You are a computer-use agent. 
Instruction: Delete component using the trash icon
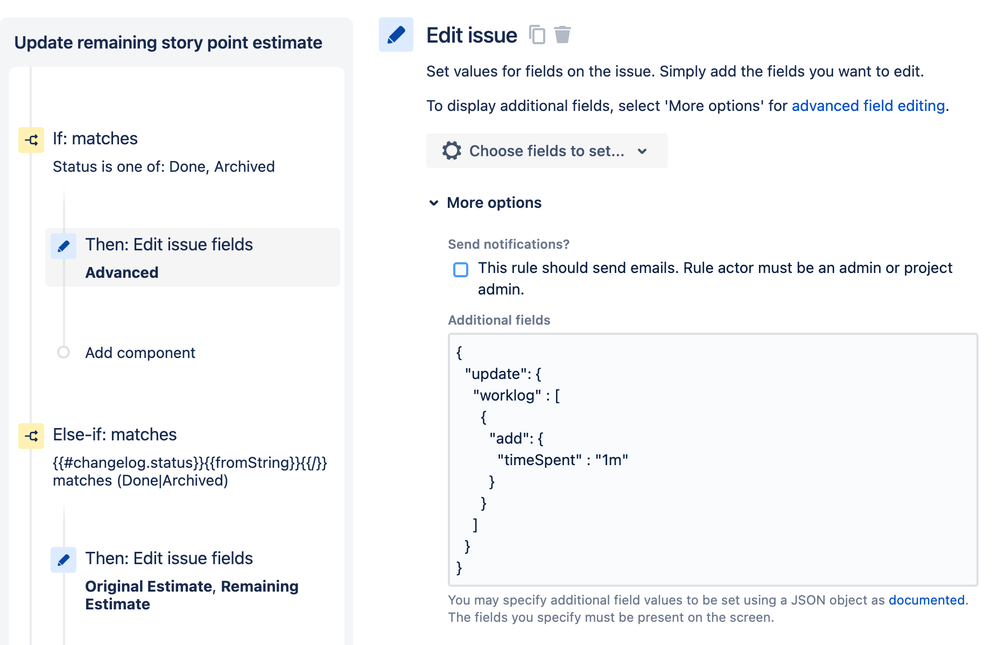(x=563, y=34)
